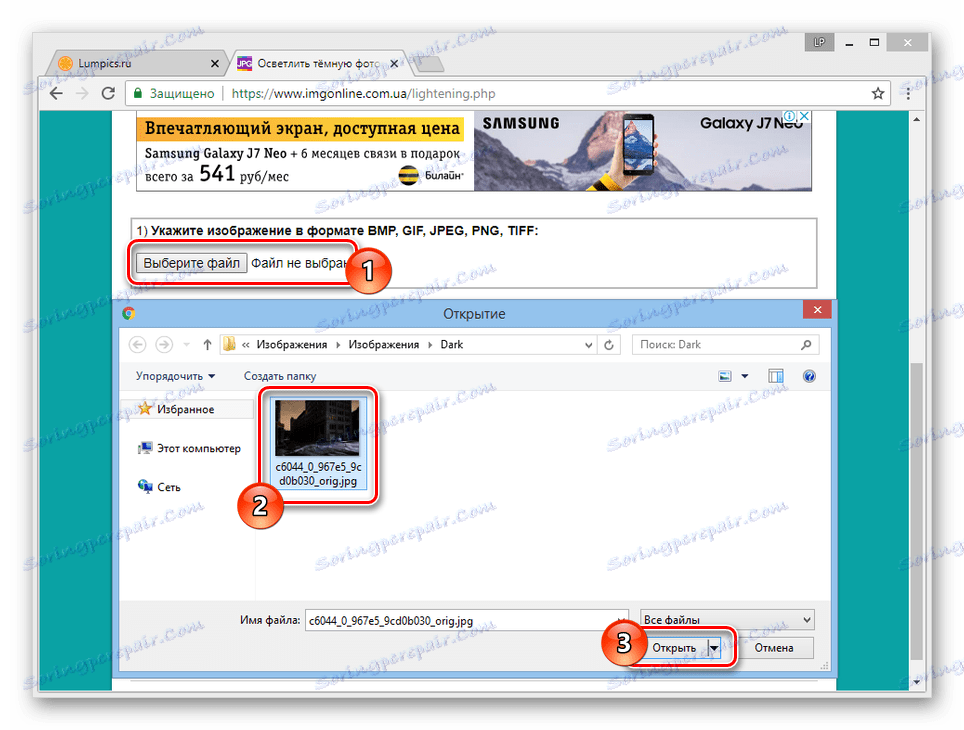Maximize the Chrome window

coord(874,43)
